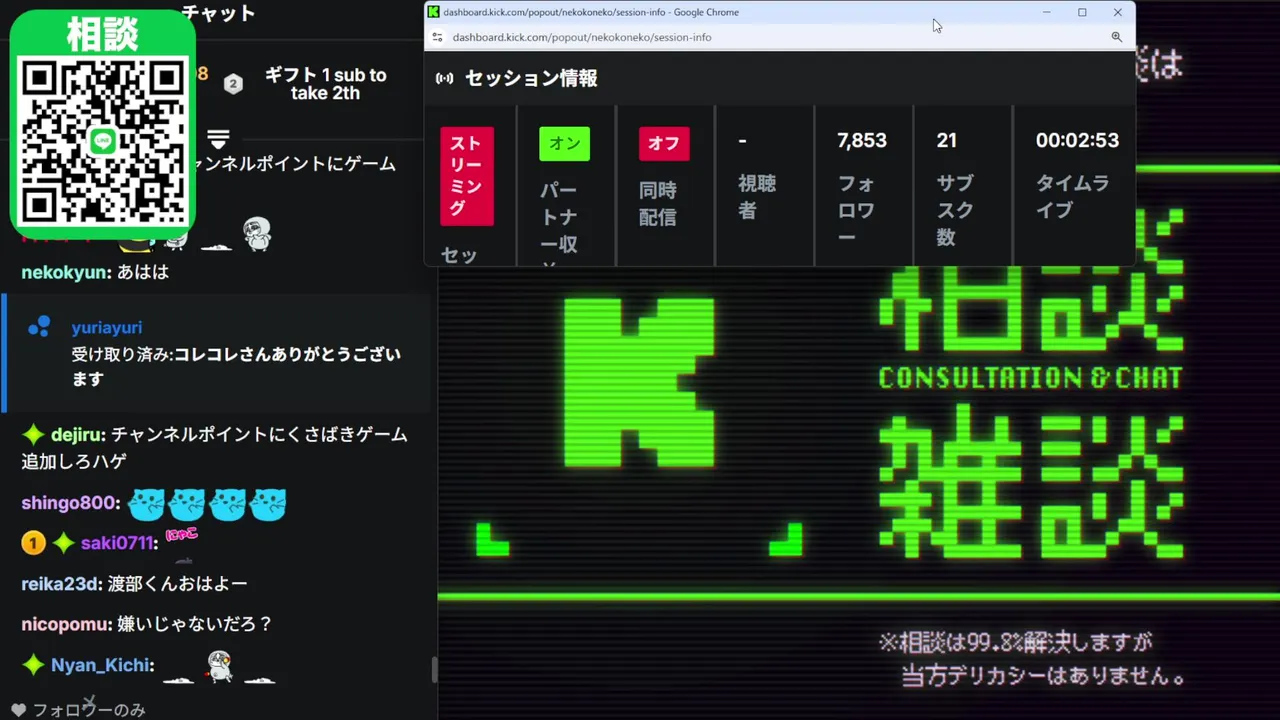Image resolution: width=1280 pixels, height=720 pixels.
Task: Click the green star badge beside dejiru
Action: pos(33,434)
